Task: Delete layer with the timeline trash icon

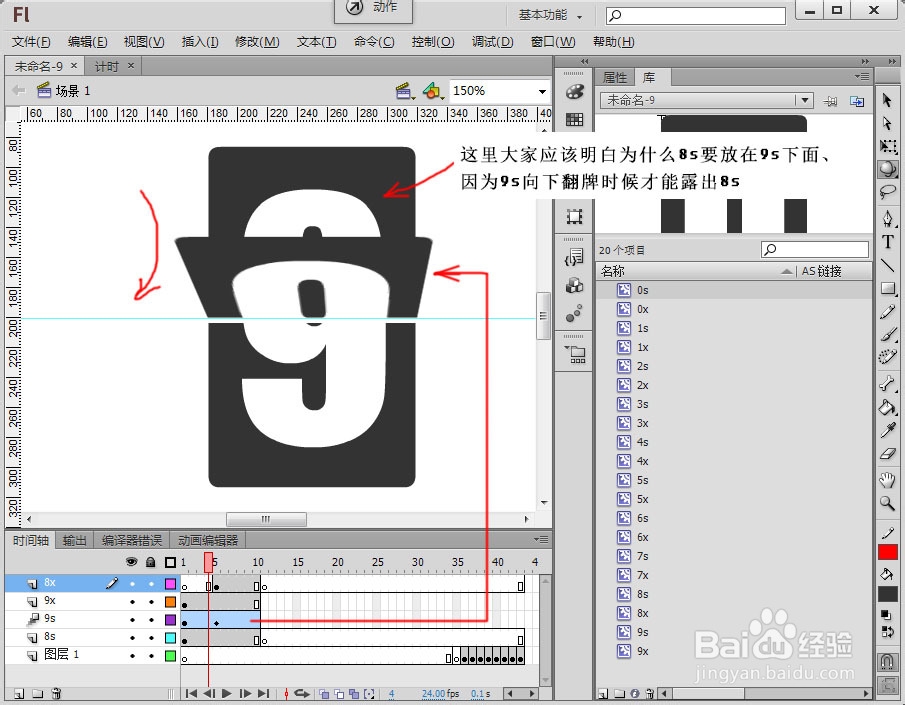Action: [x=56, y=693]
